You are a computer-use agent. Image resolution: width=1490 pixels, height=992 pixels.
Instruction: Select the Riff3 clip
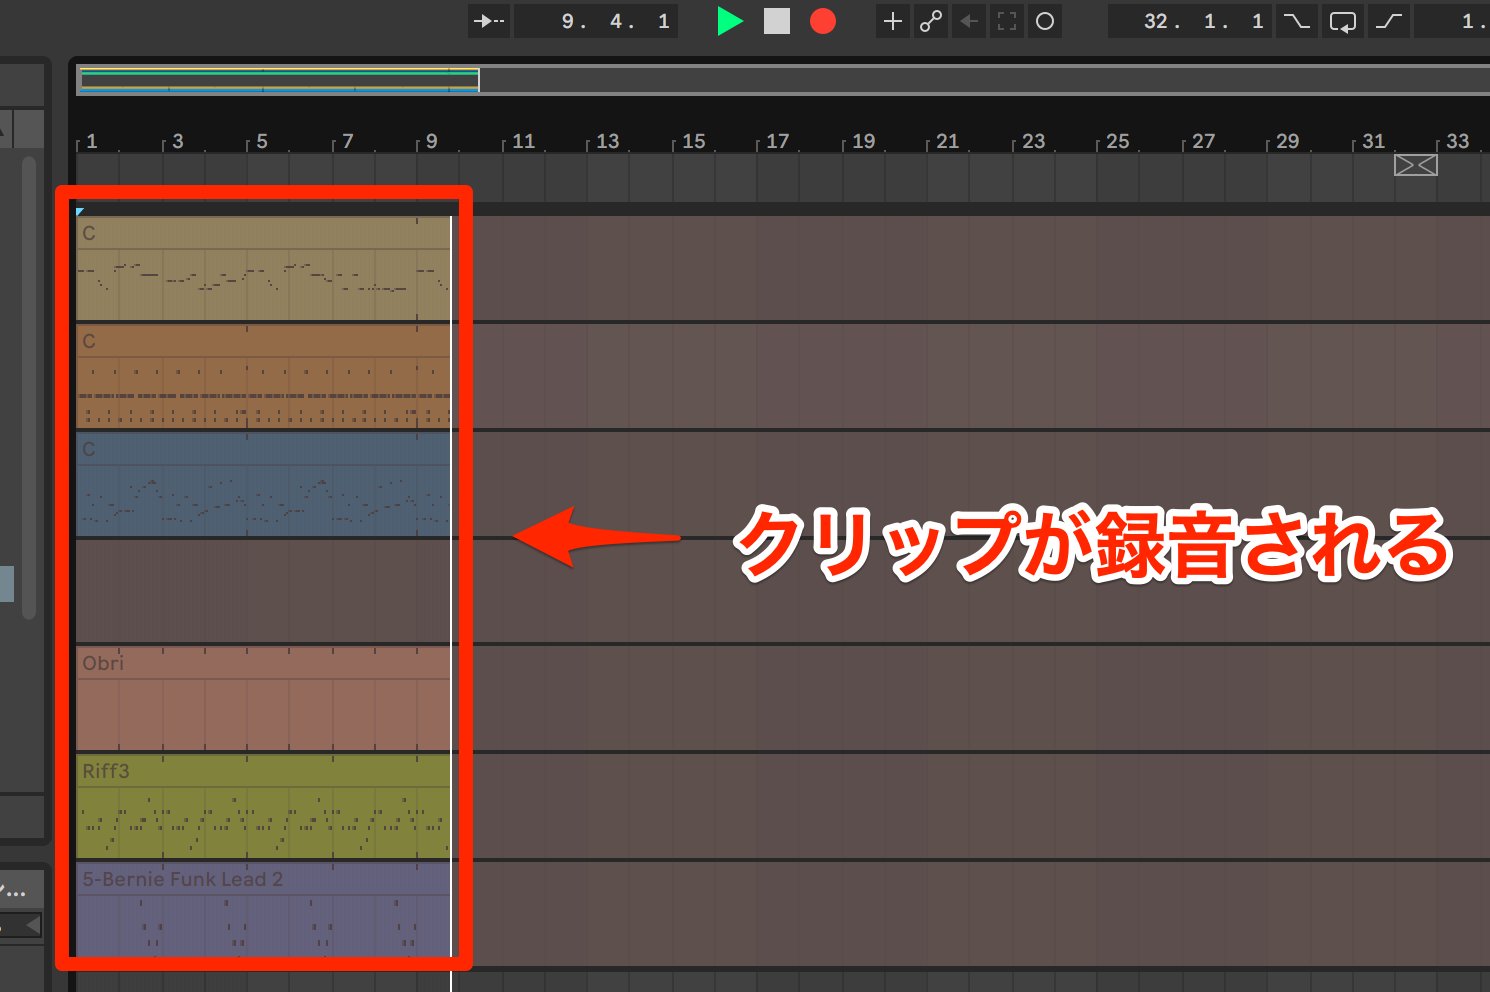tap(264, 807)
